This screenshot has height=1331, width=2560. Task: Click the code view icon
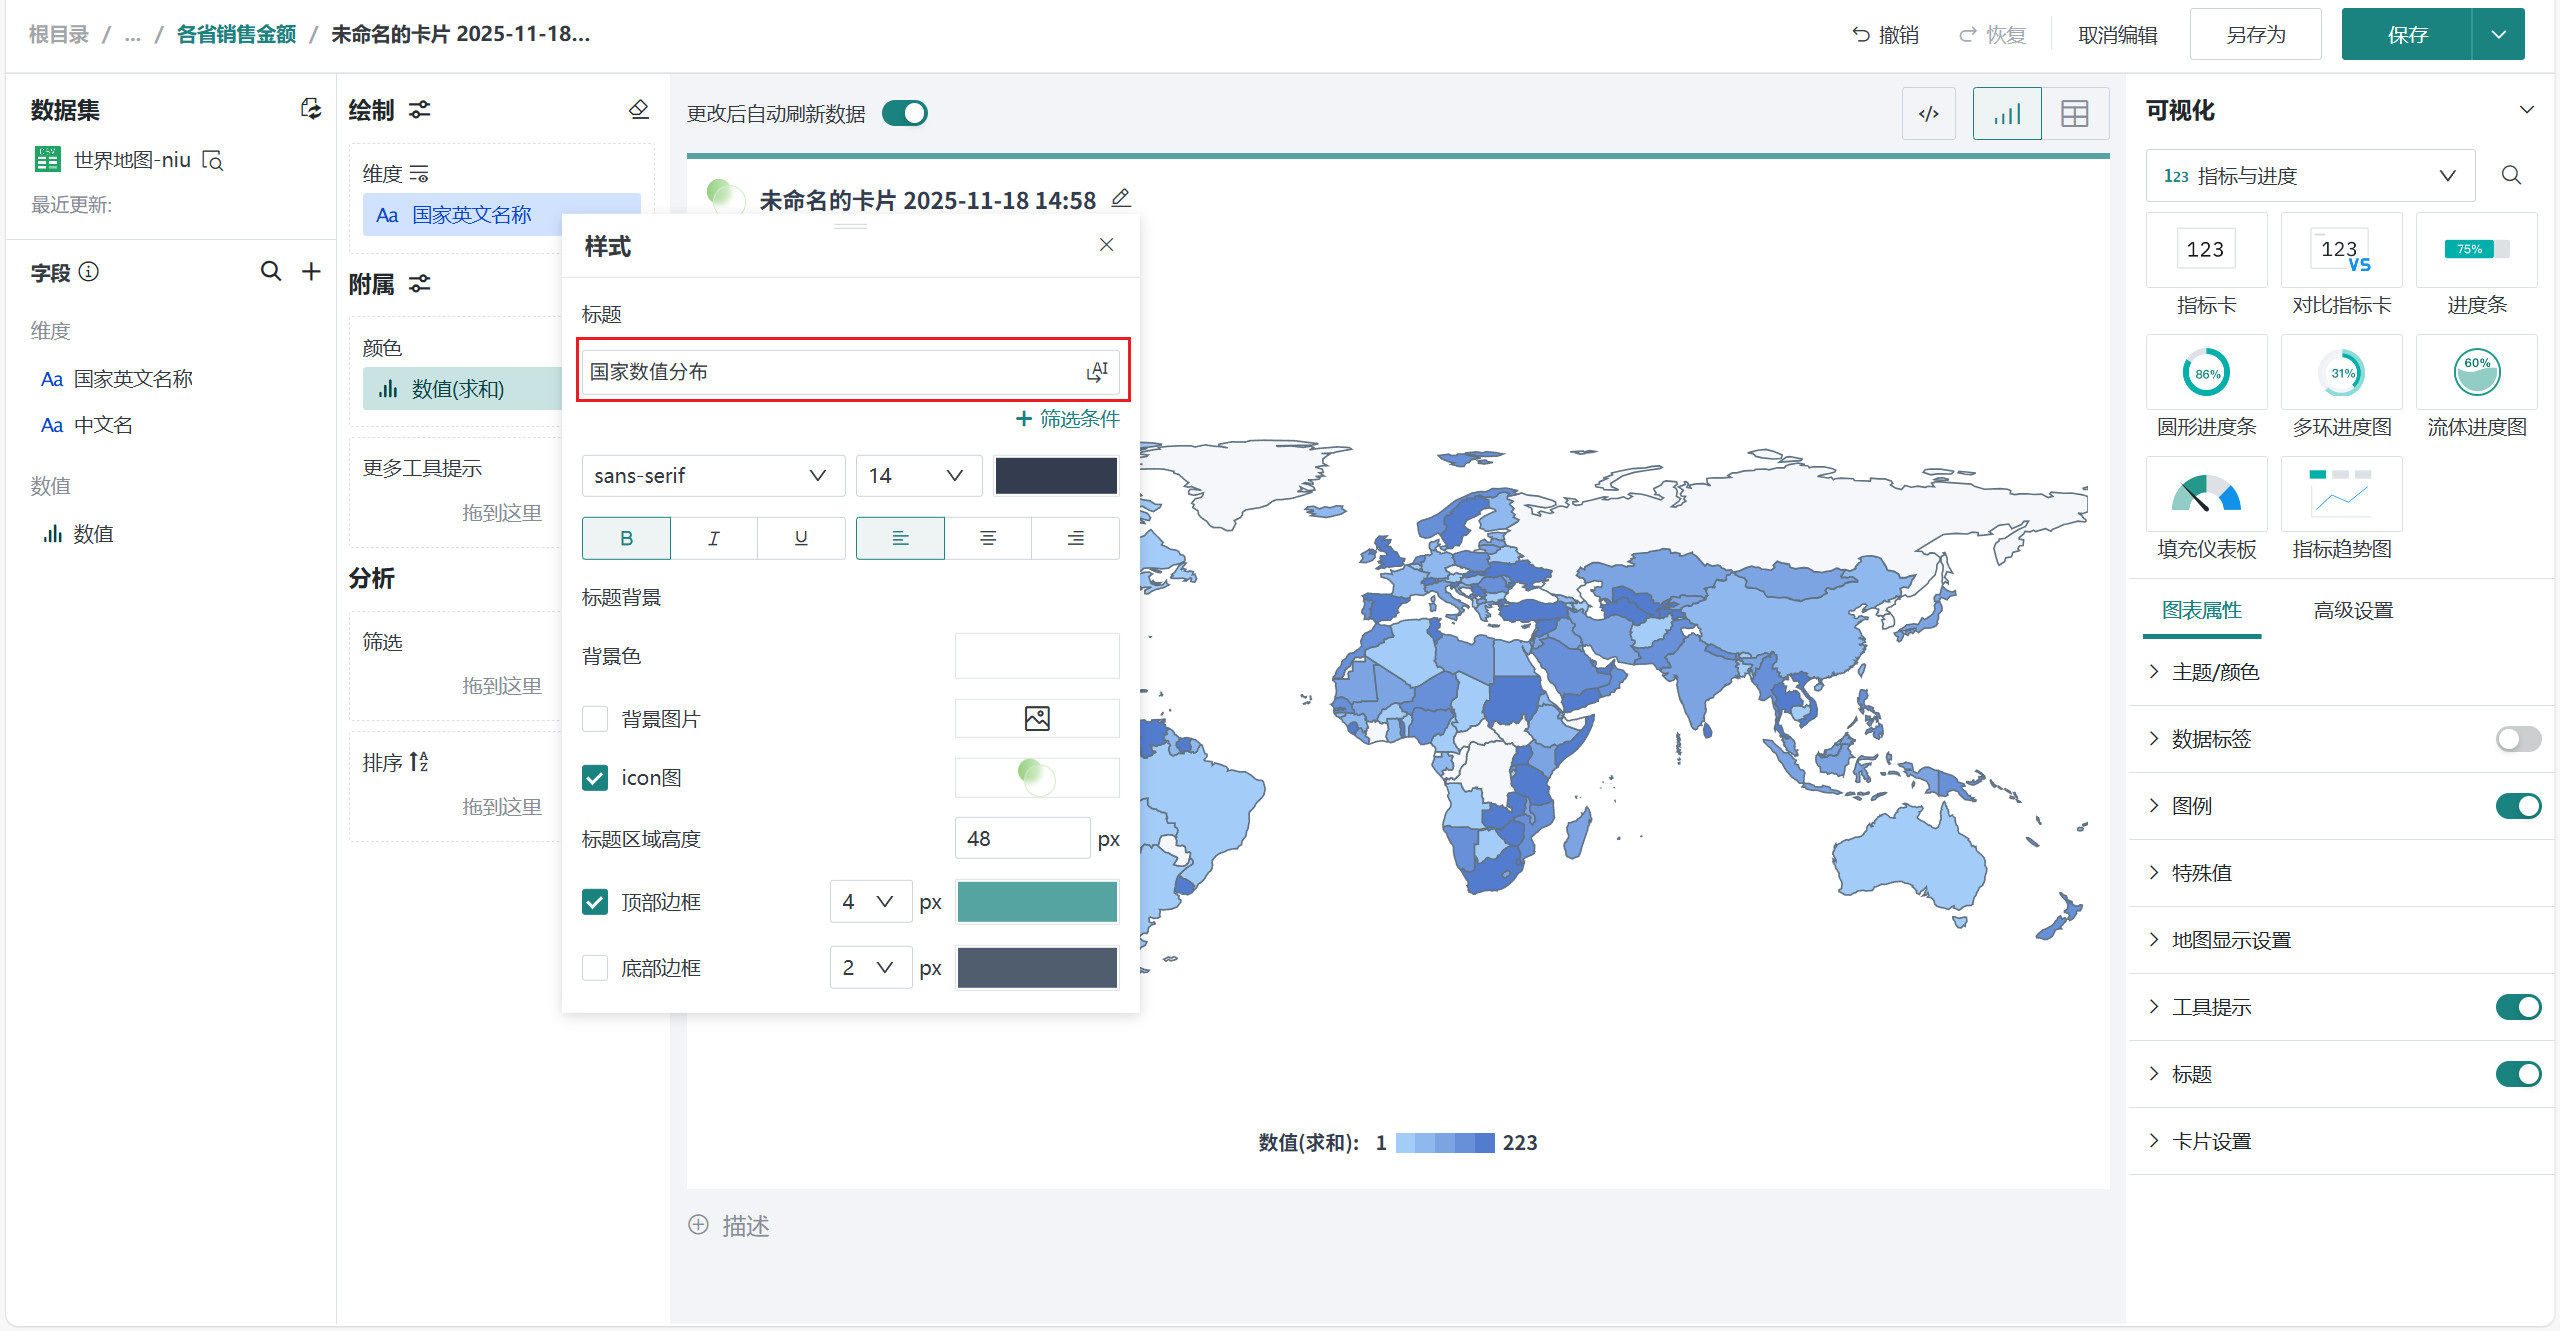click(1928, 114)
